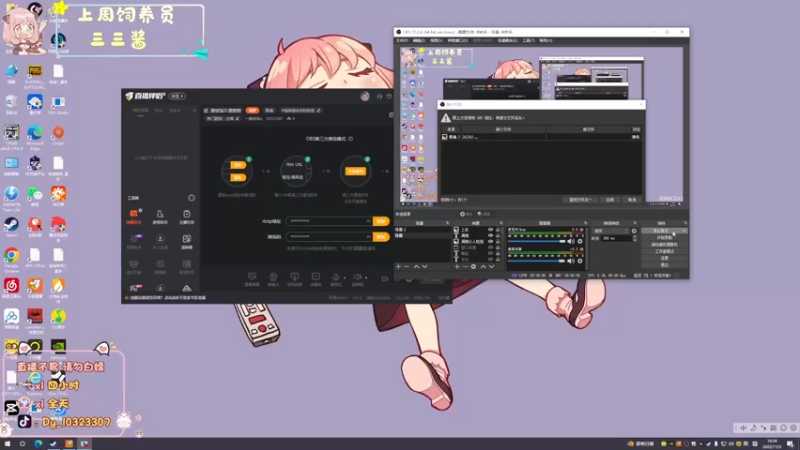The width and height of the screenshot is (800, 450).
Task: Click the profile avatar in streaming companion
Action: tap(365, 96)
